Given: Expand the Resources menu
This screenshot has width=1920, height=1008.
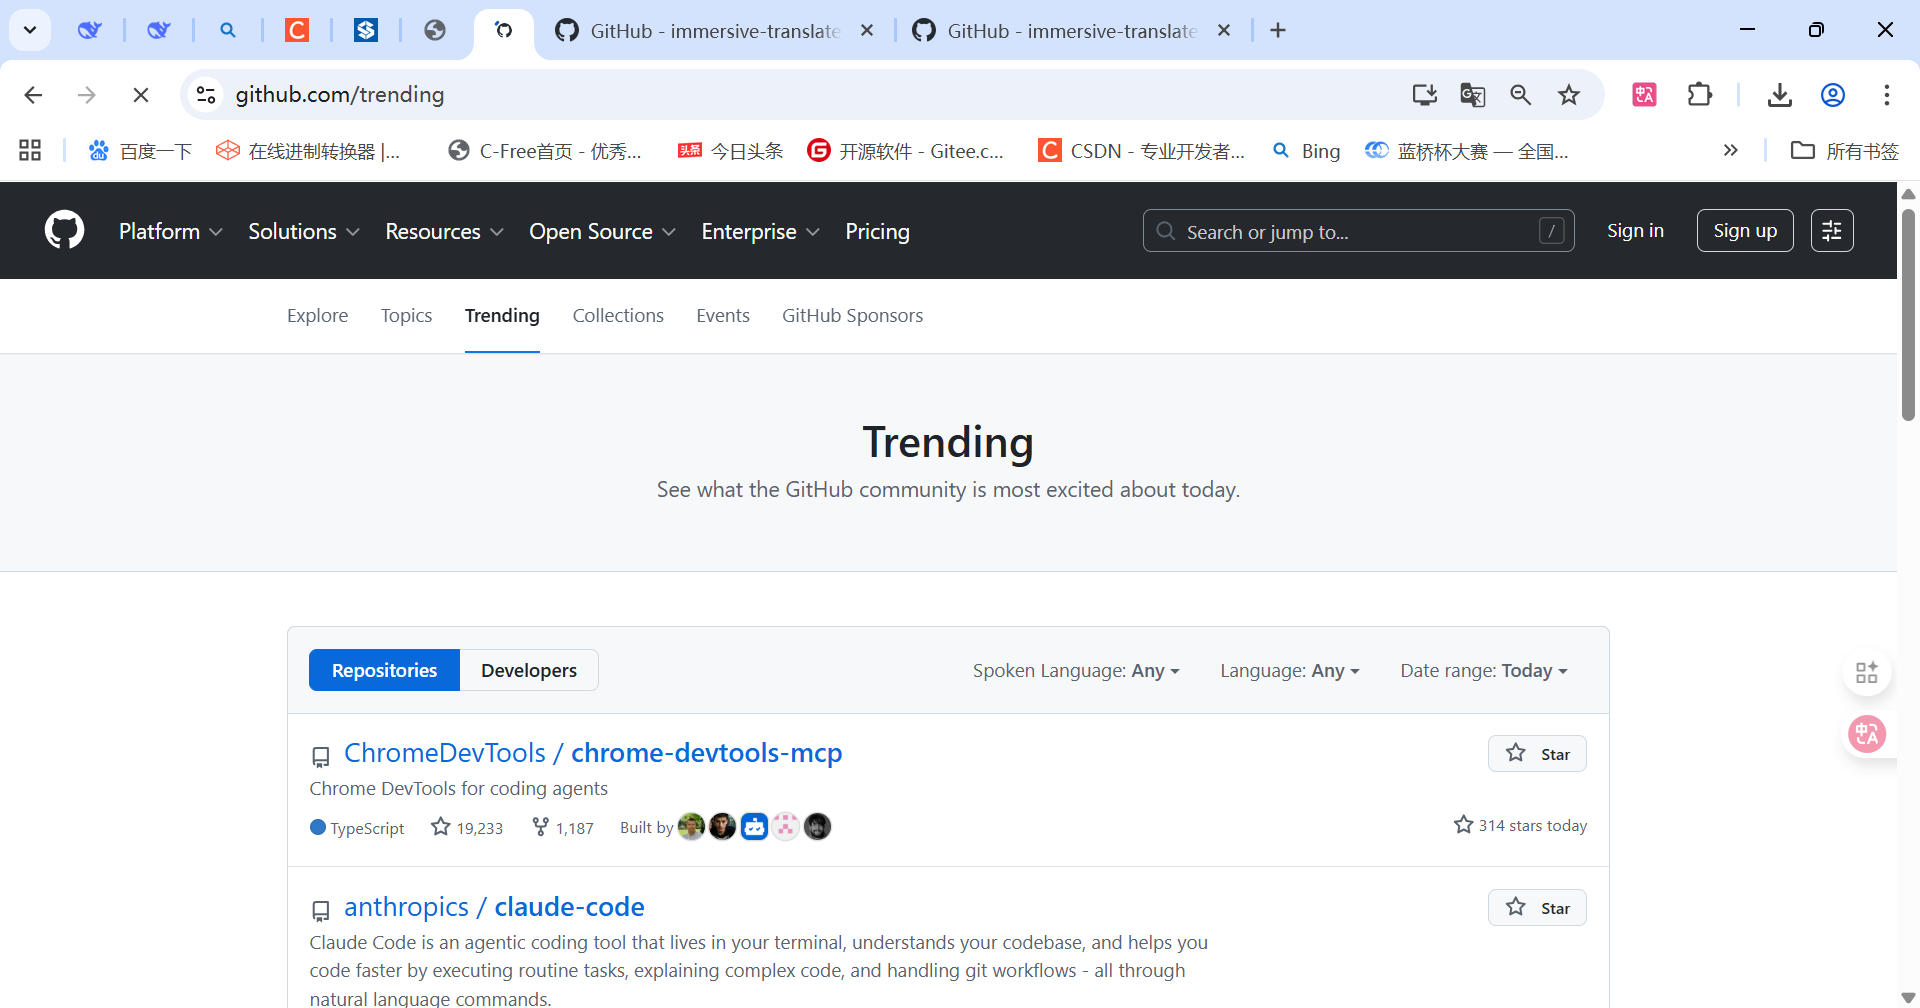Looking at the screenshot, I should coord(444,231).
